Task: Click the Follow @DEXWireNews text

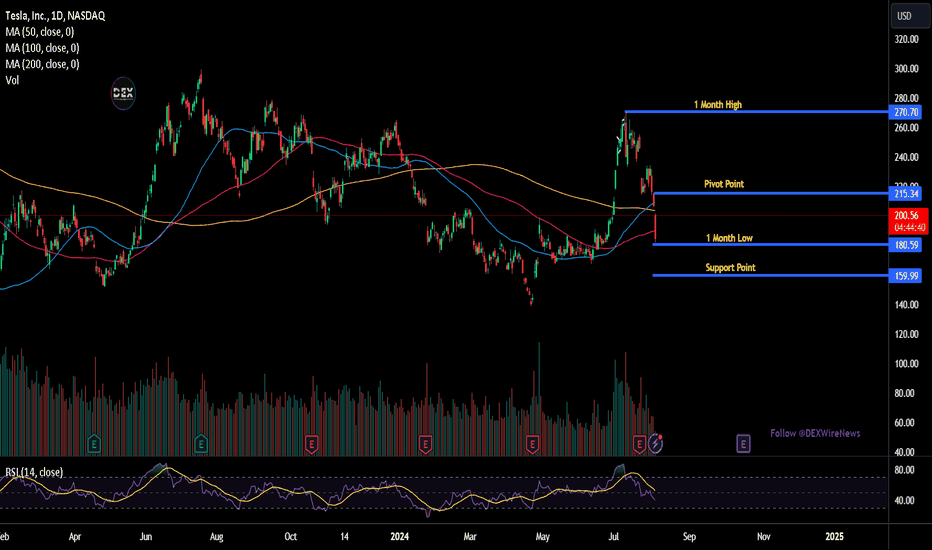Action: click(816, 433)
